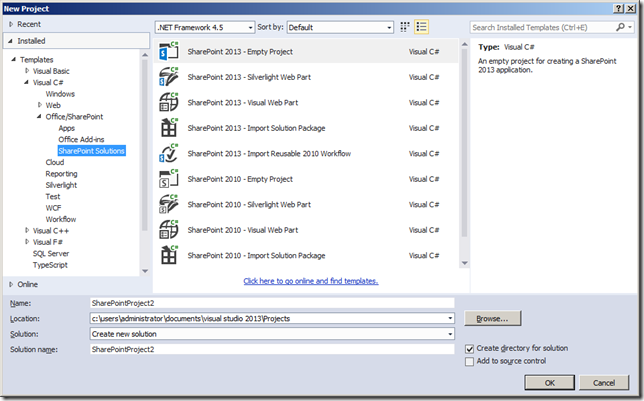Click the SharePoint 2010 Empty Project icon

coord(168,179)
